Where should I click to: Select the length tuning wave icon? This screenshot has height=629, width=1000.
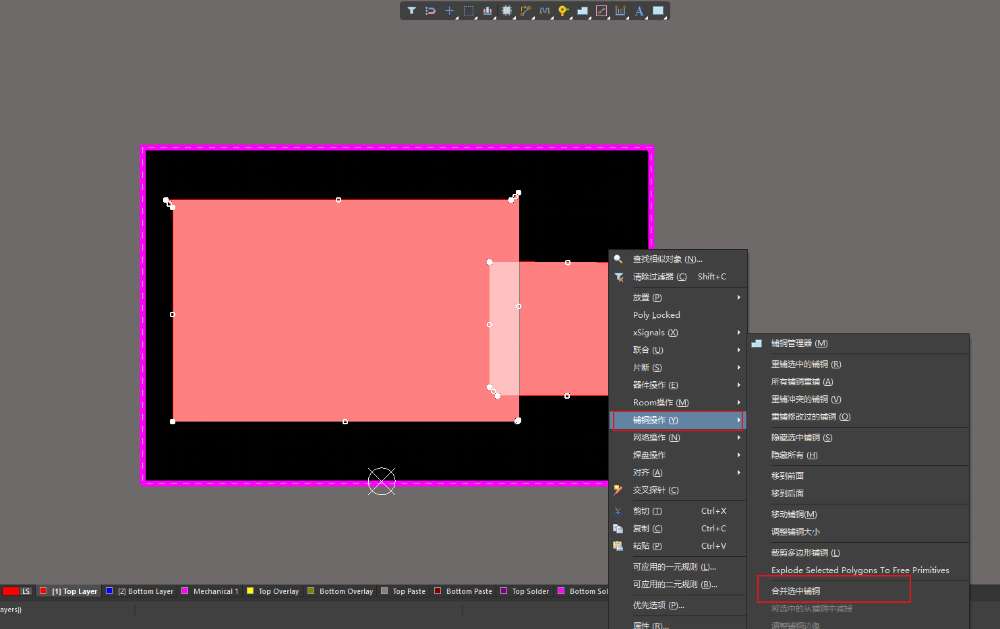[544, 11]
